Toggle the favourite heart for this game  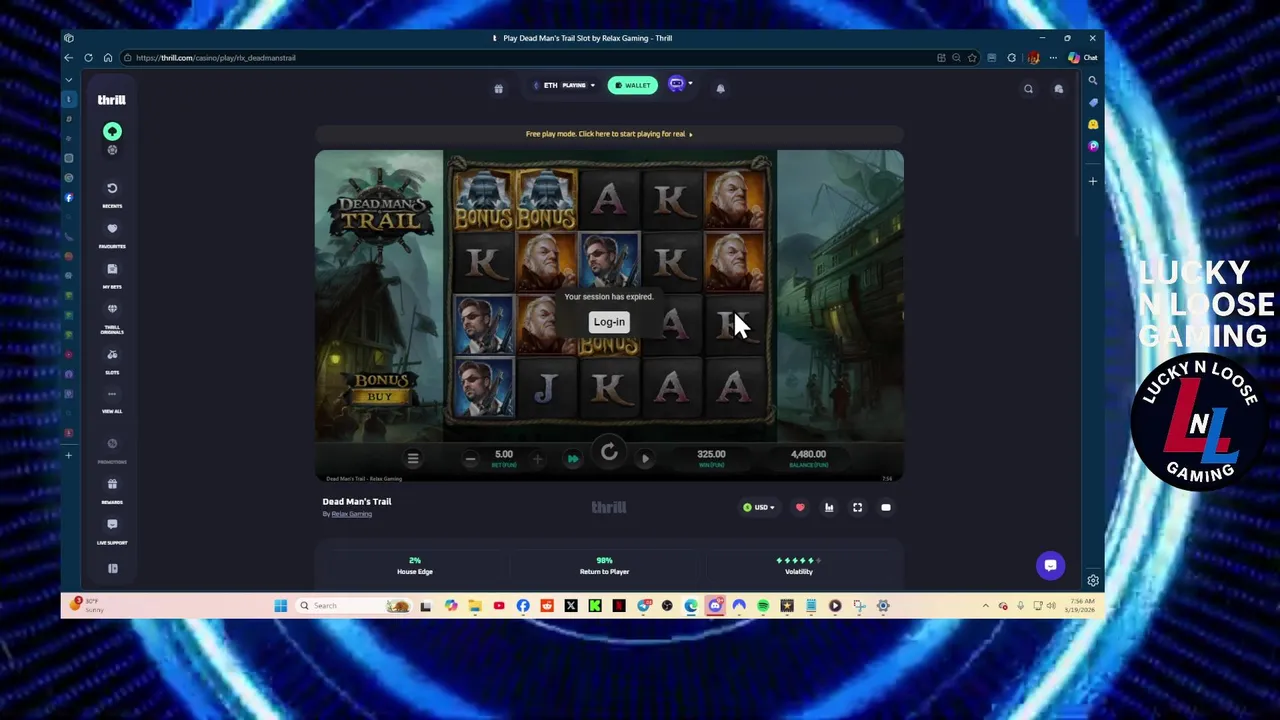(x=800, y=508)
